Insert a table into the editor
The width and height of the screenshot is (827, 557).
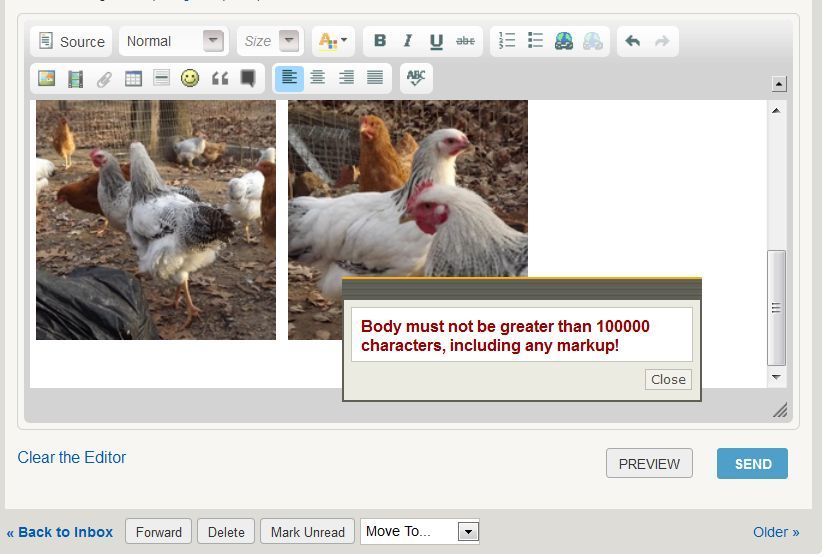point(133,78)
